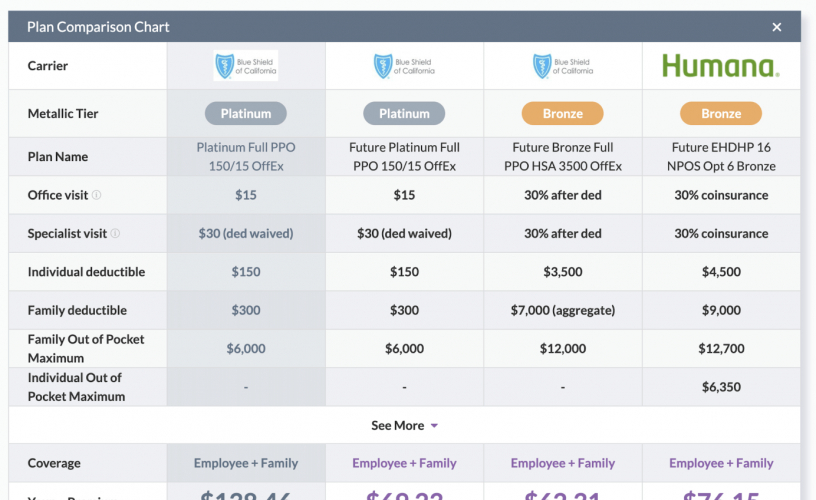Click Employee + Family coverage for Platinum Full PPO
This screenshot has width=816, height=500.
click(246, 463)
